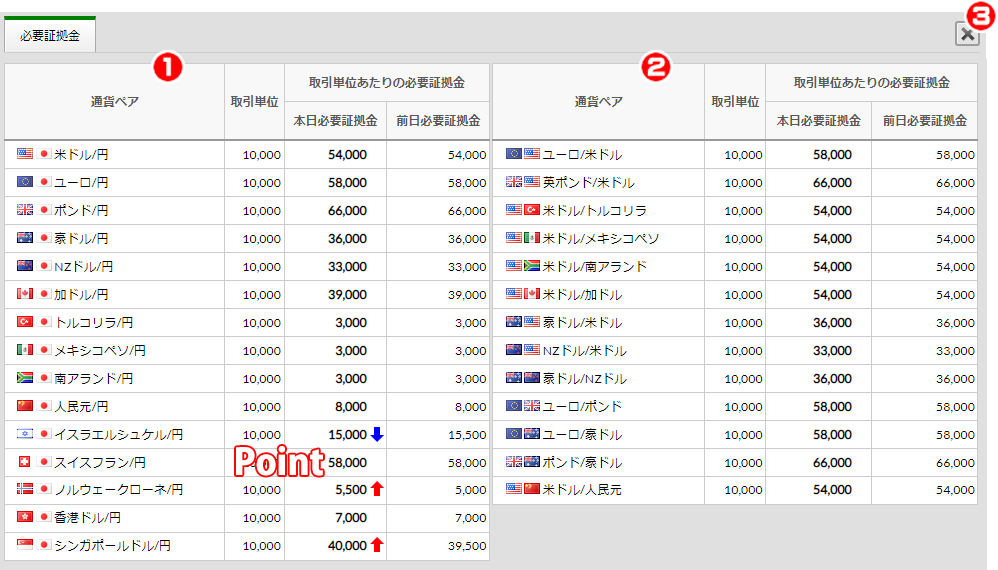Click today's margin 7,000 for 香港ドル/円
The height and width of the screenshot is (570, 998).
[351, 518]
